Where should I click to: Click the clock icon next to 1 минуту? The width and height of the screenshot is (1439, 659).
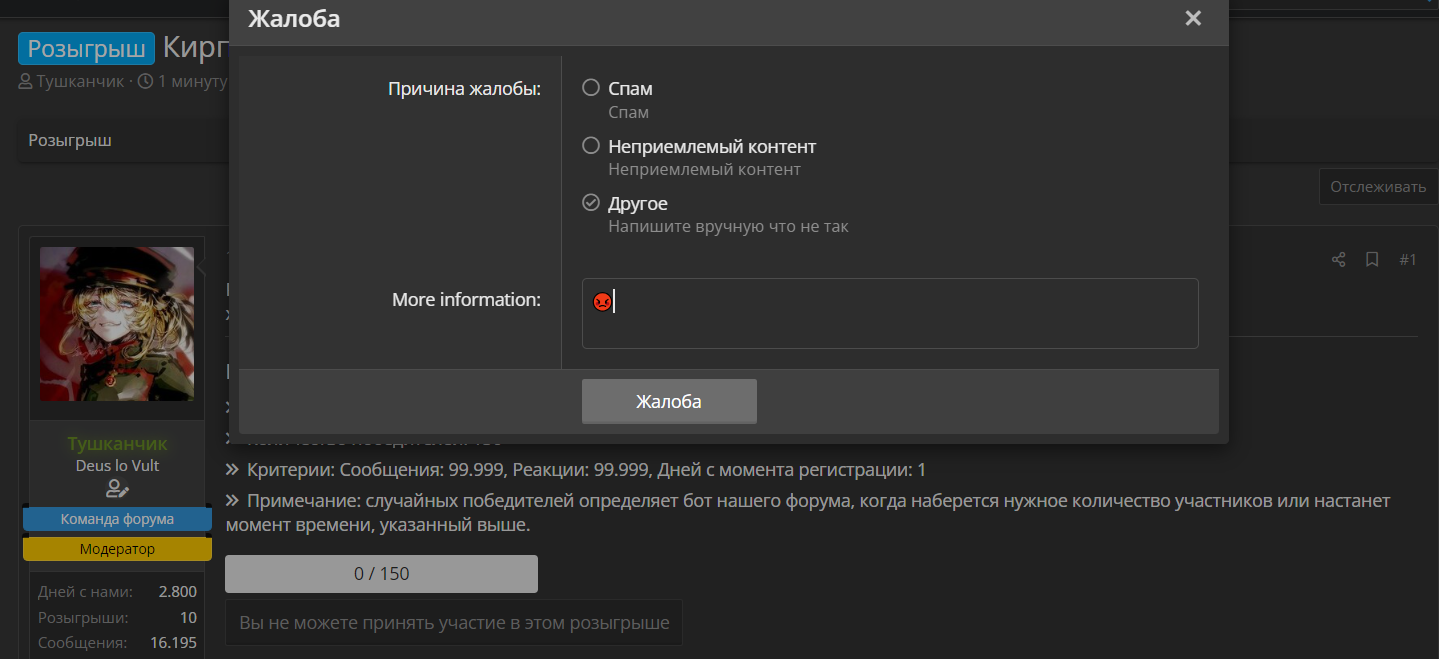145,81
